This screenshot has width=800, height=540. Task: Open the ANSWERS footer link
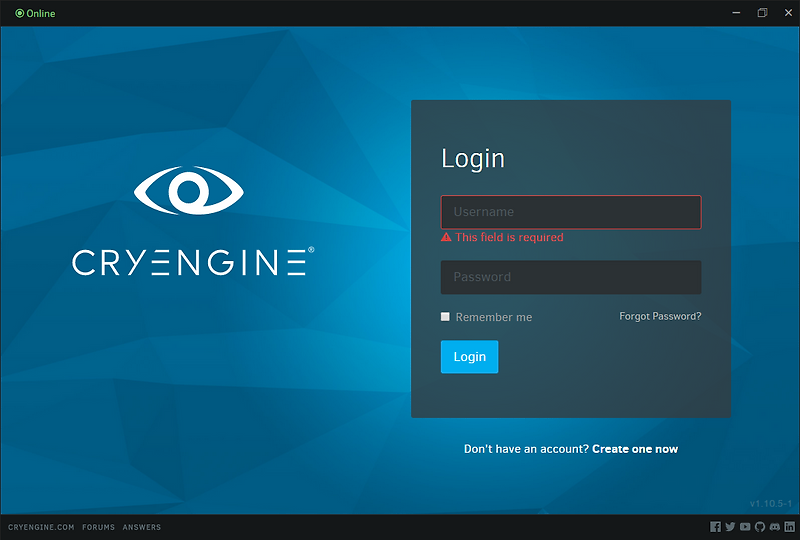141,527
